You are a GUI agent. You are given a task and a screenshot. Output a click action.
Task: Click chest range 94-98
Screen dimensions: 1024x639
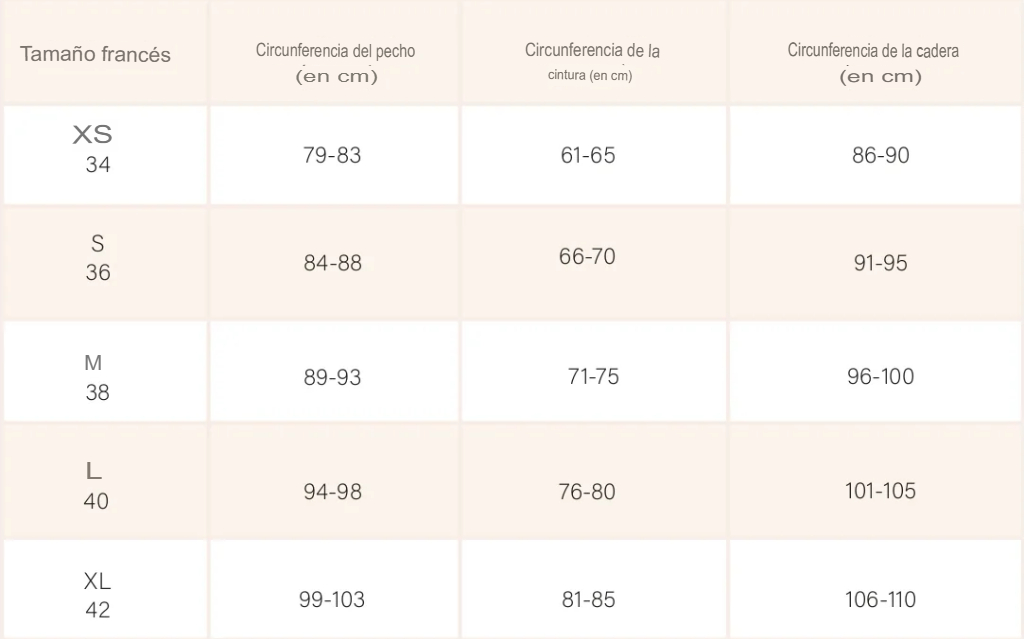point(333,492)
